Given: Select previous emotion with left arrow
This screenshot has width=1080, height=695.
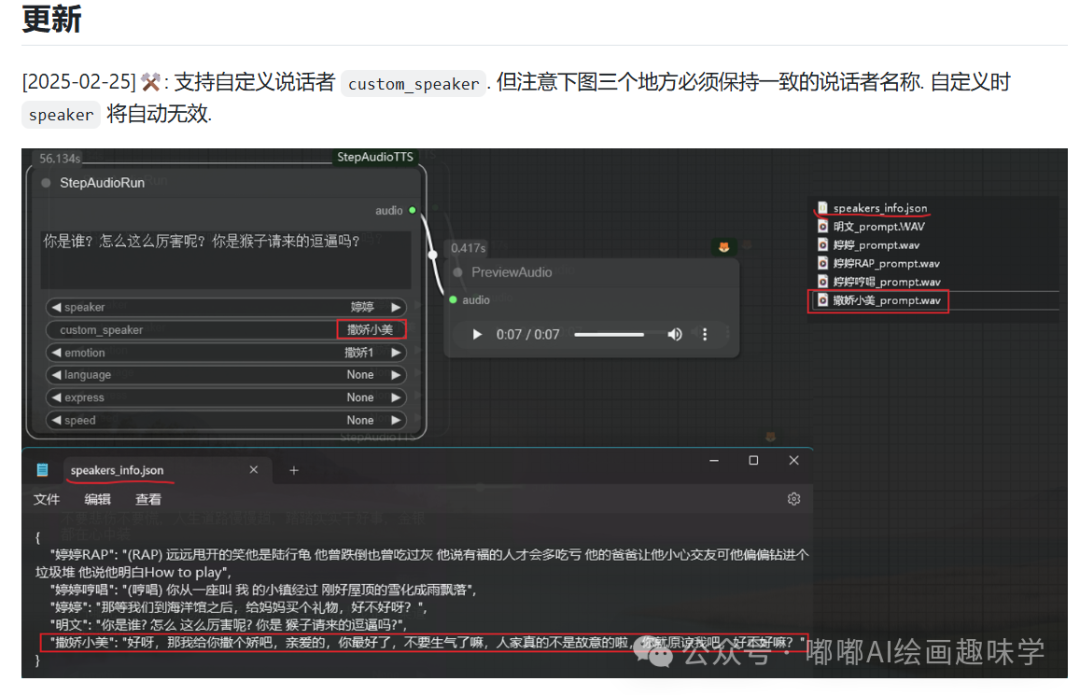Looking at the screenshot, I should coord(56,353).
